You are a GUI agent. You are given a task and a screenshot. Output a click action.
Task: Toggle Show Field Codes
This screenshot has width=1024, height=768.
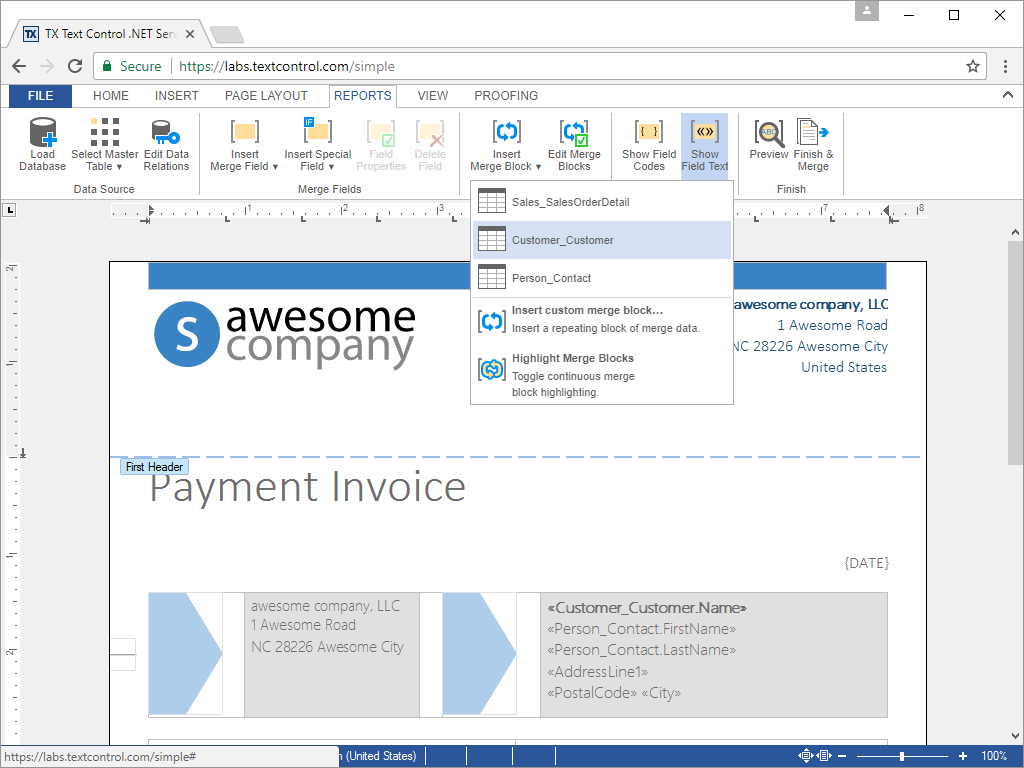point(648,145)
